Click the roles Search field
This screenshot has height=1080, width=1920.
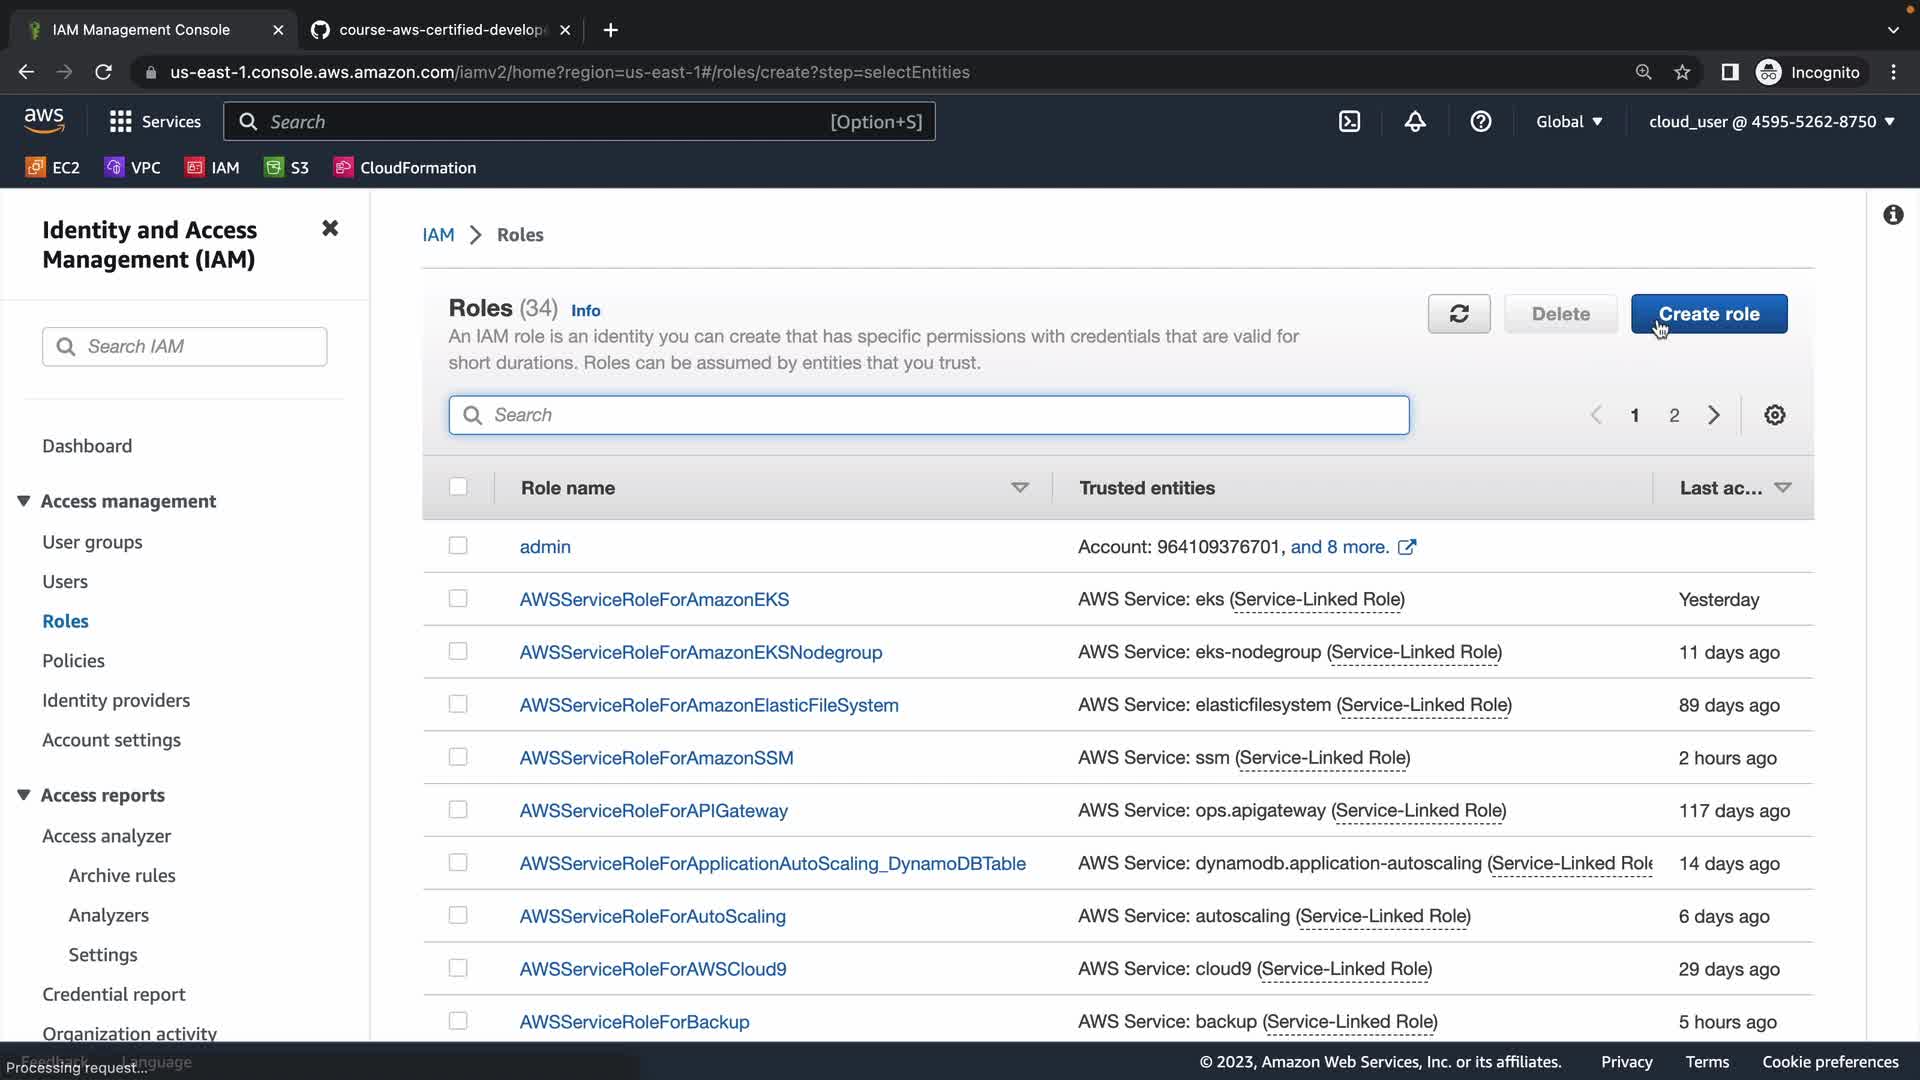point(928,415)
